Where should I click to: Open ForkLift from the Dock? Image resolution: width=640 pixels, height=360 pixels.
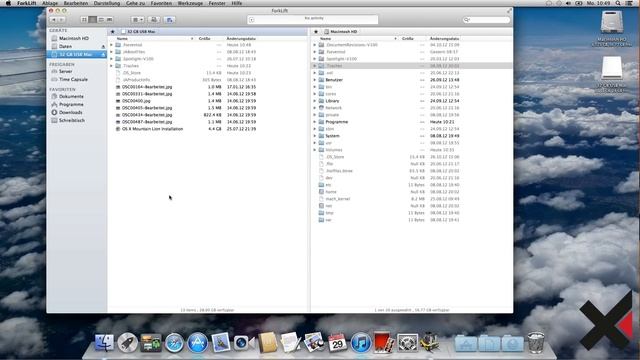pos(430,342)
